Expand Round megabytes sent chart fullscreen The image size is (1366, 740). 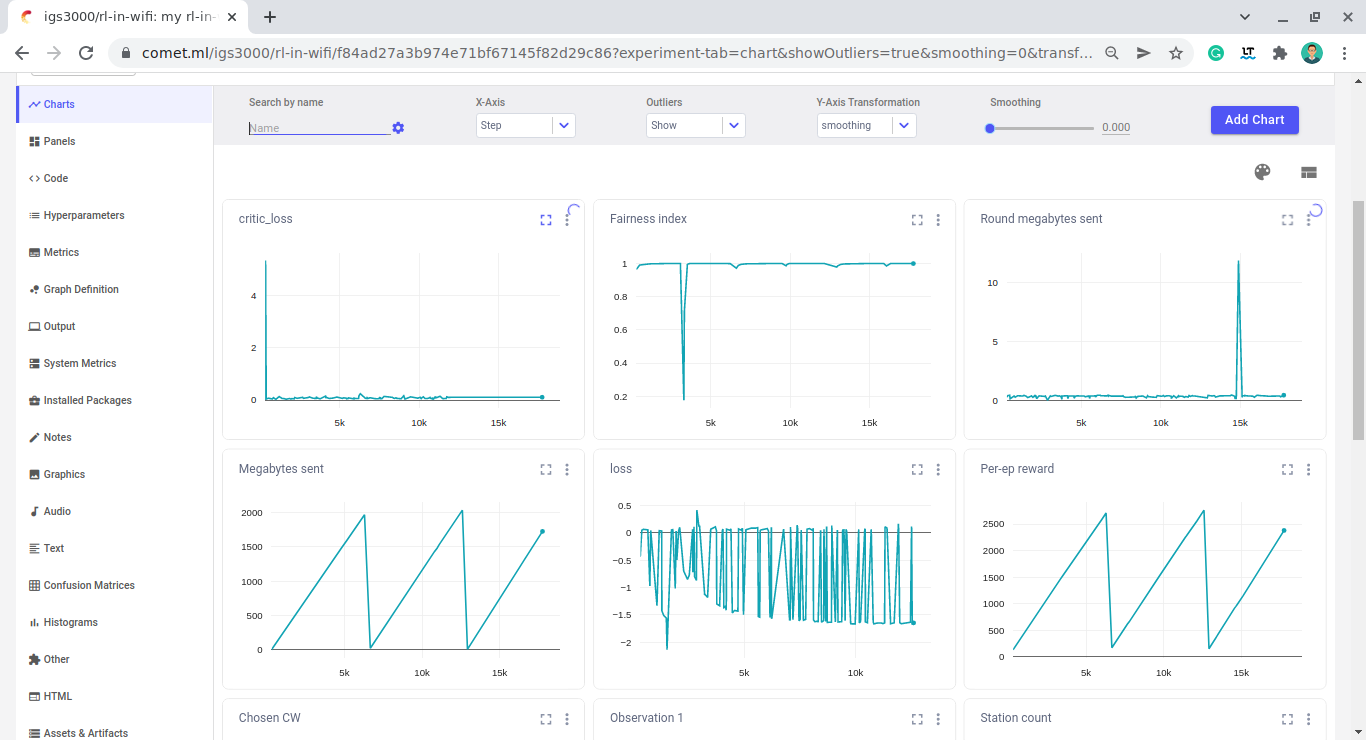[1288, 220]
